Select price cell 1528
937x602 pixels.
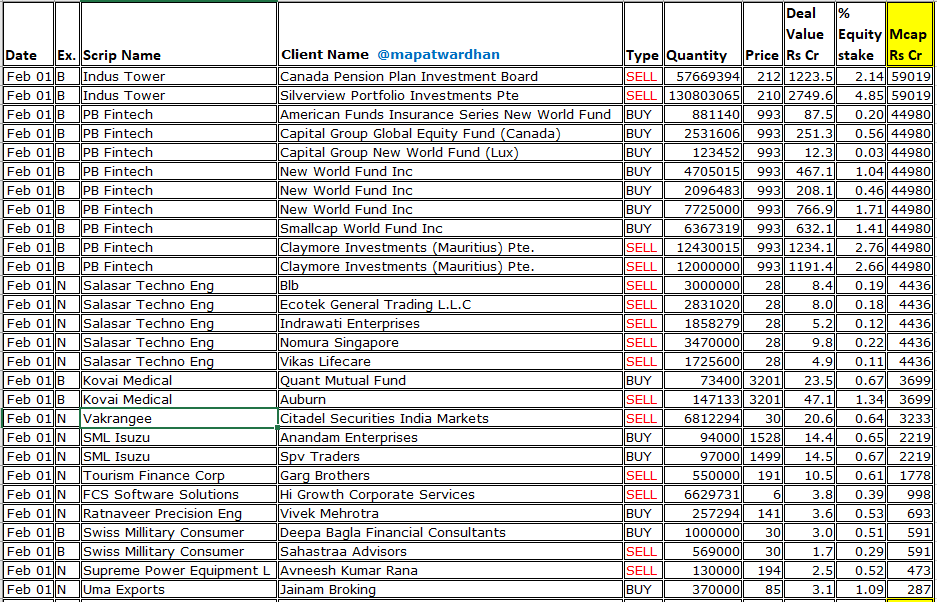763,438
